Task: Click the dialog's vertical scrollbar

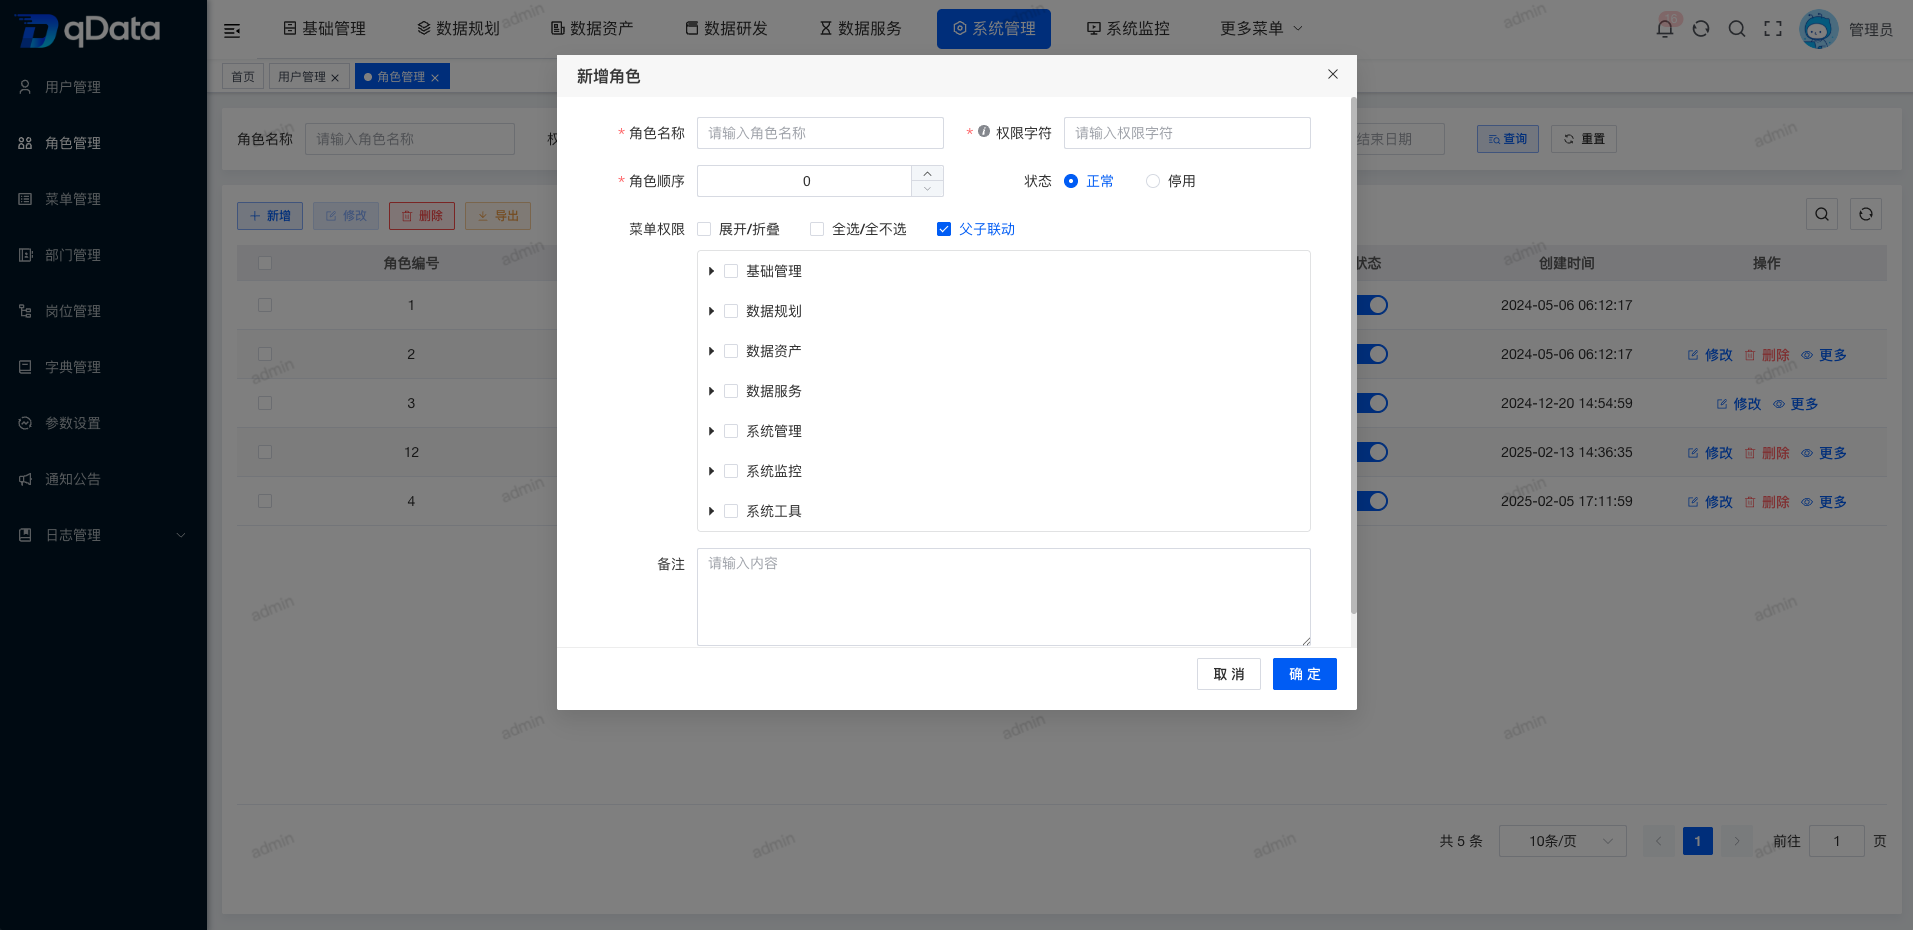Action: tap(1354, 355)
